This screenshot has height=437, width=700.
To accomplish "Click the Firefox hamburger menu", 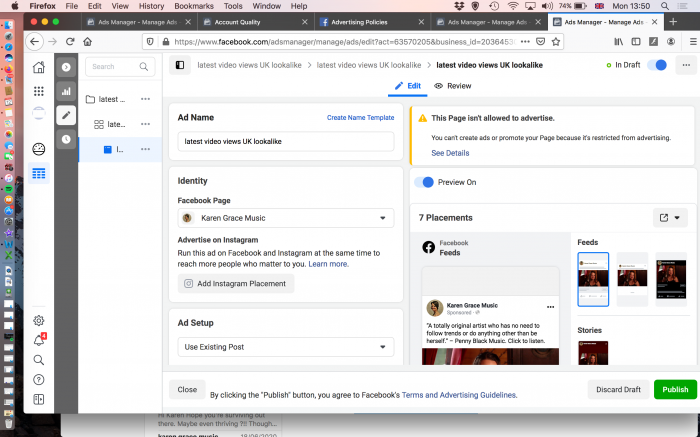I will [x=693, y=42].
